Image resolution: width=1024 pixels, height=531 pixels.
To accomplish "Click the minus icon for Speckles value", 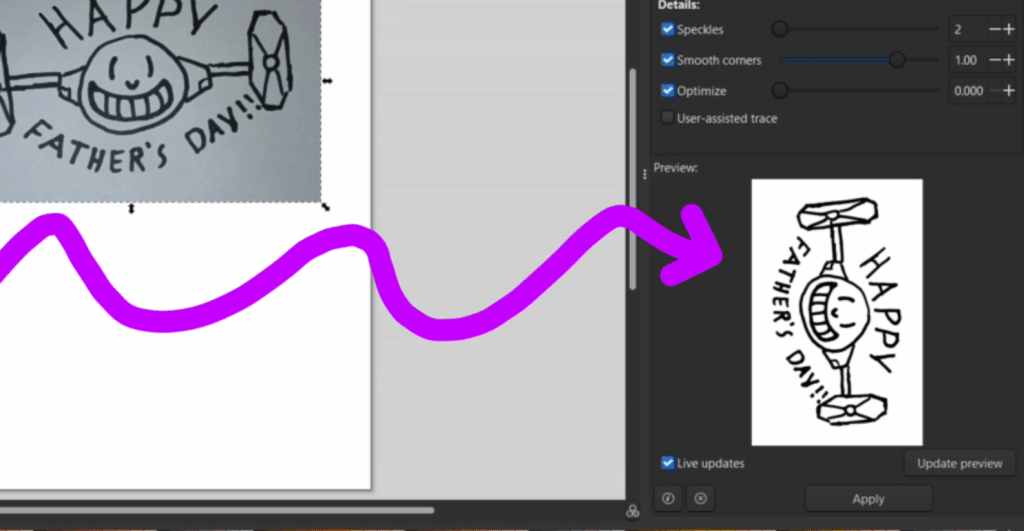I will tap(994, 30).
